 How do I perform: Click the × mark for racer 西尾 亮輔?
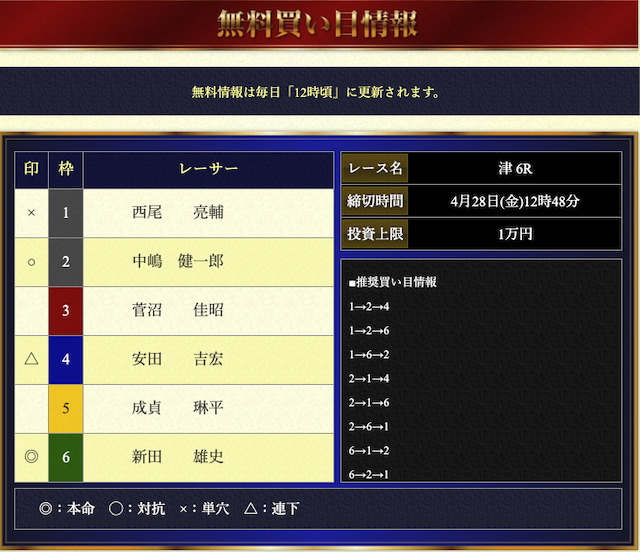pos(31,213)
